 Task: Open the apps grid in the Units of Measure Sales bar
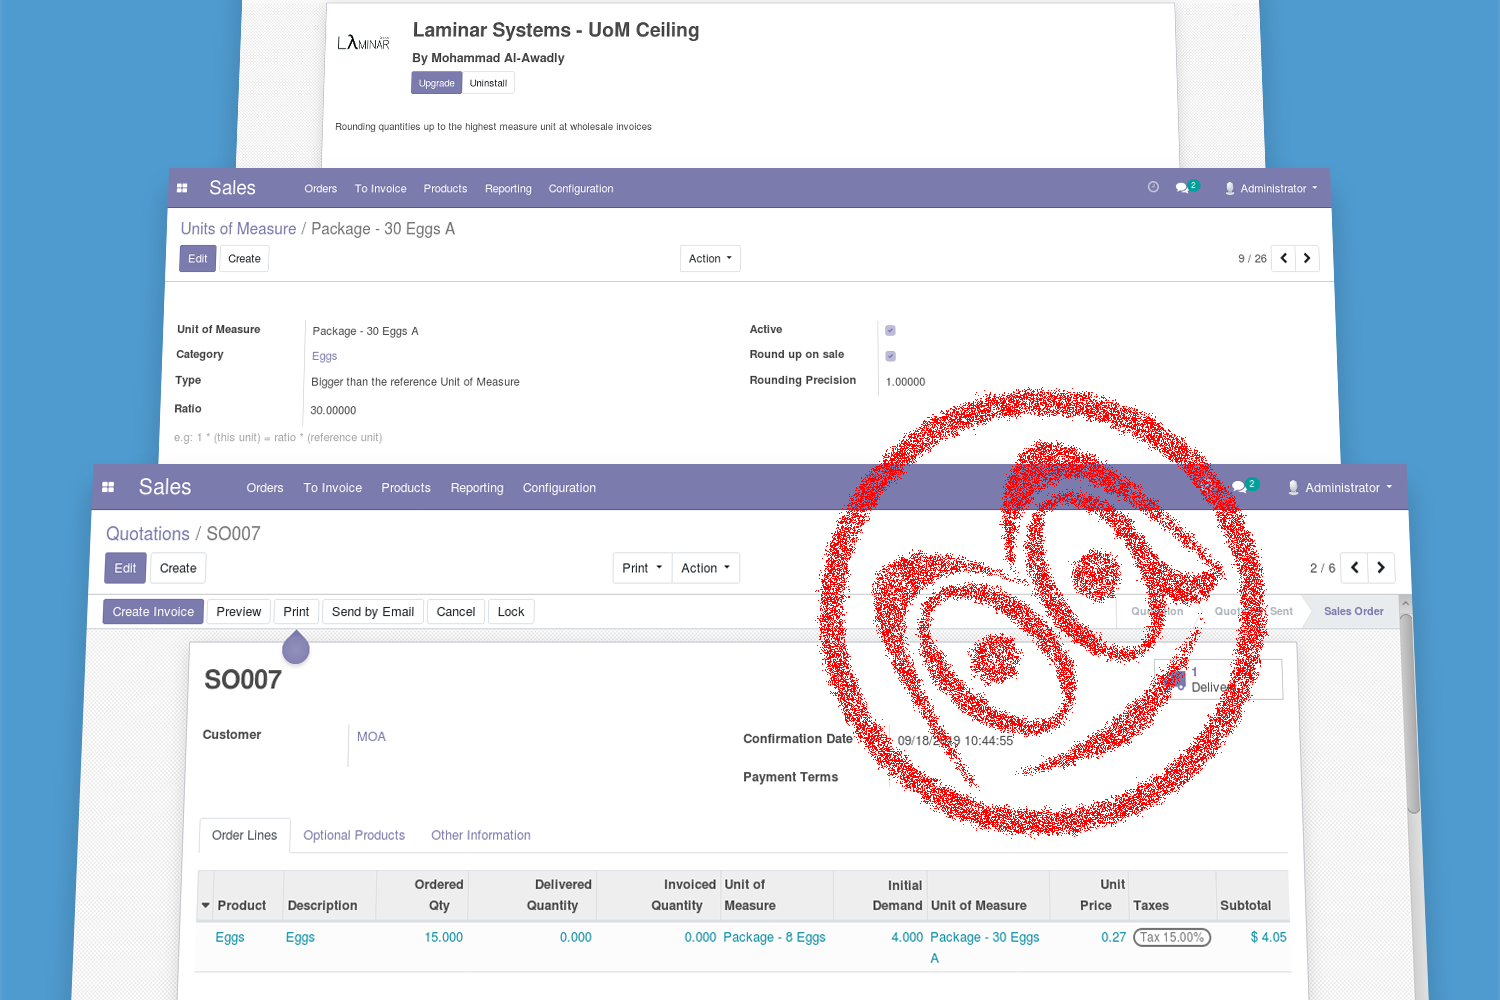pos(182,188)
